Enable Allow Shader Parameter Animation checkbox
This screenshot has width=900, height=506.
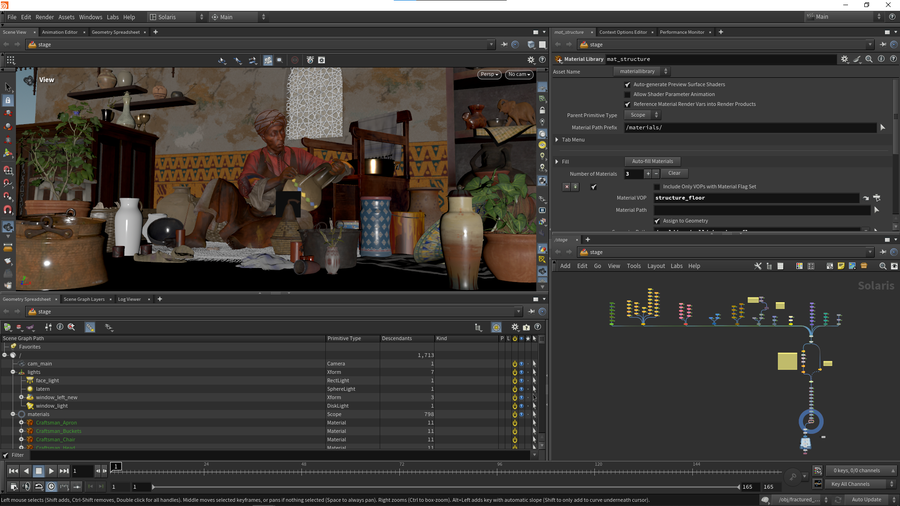pyautogui.click(x=627, y=94)
